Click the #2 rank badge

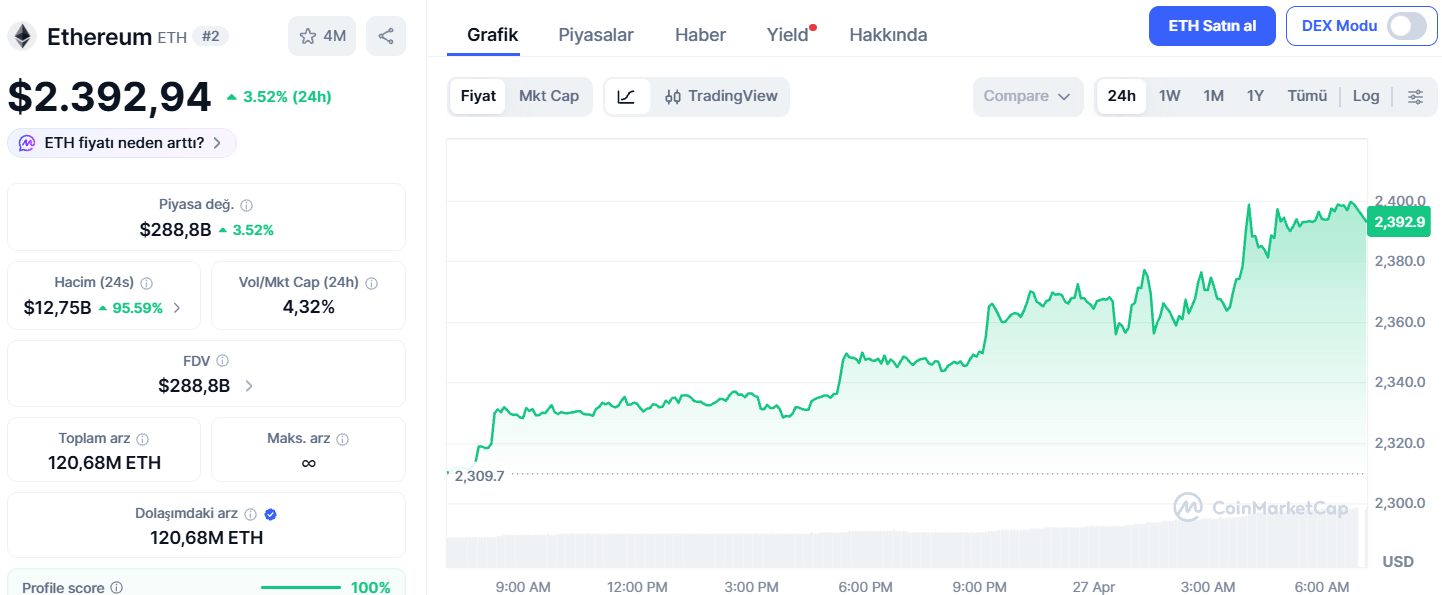pos(210,37)
